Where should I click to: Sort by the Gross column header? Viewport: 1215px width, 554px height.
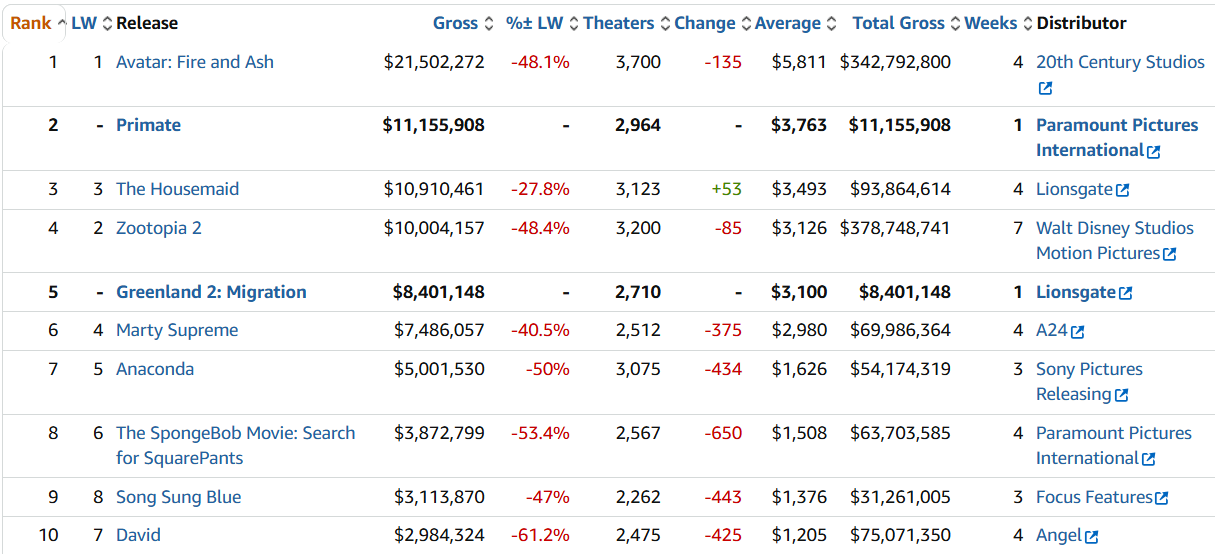[x=455, y=23]
